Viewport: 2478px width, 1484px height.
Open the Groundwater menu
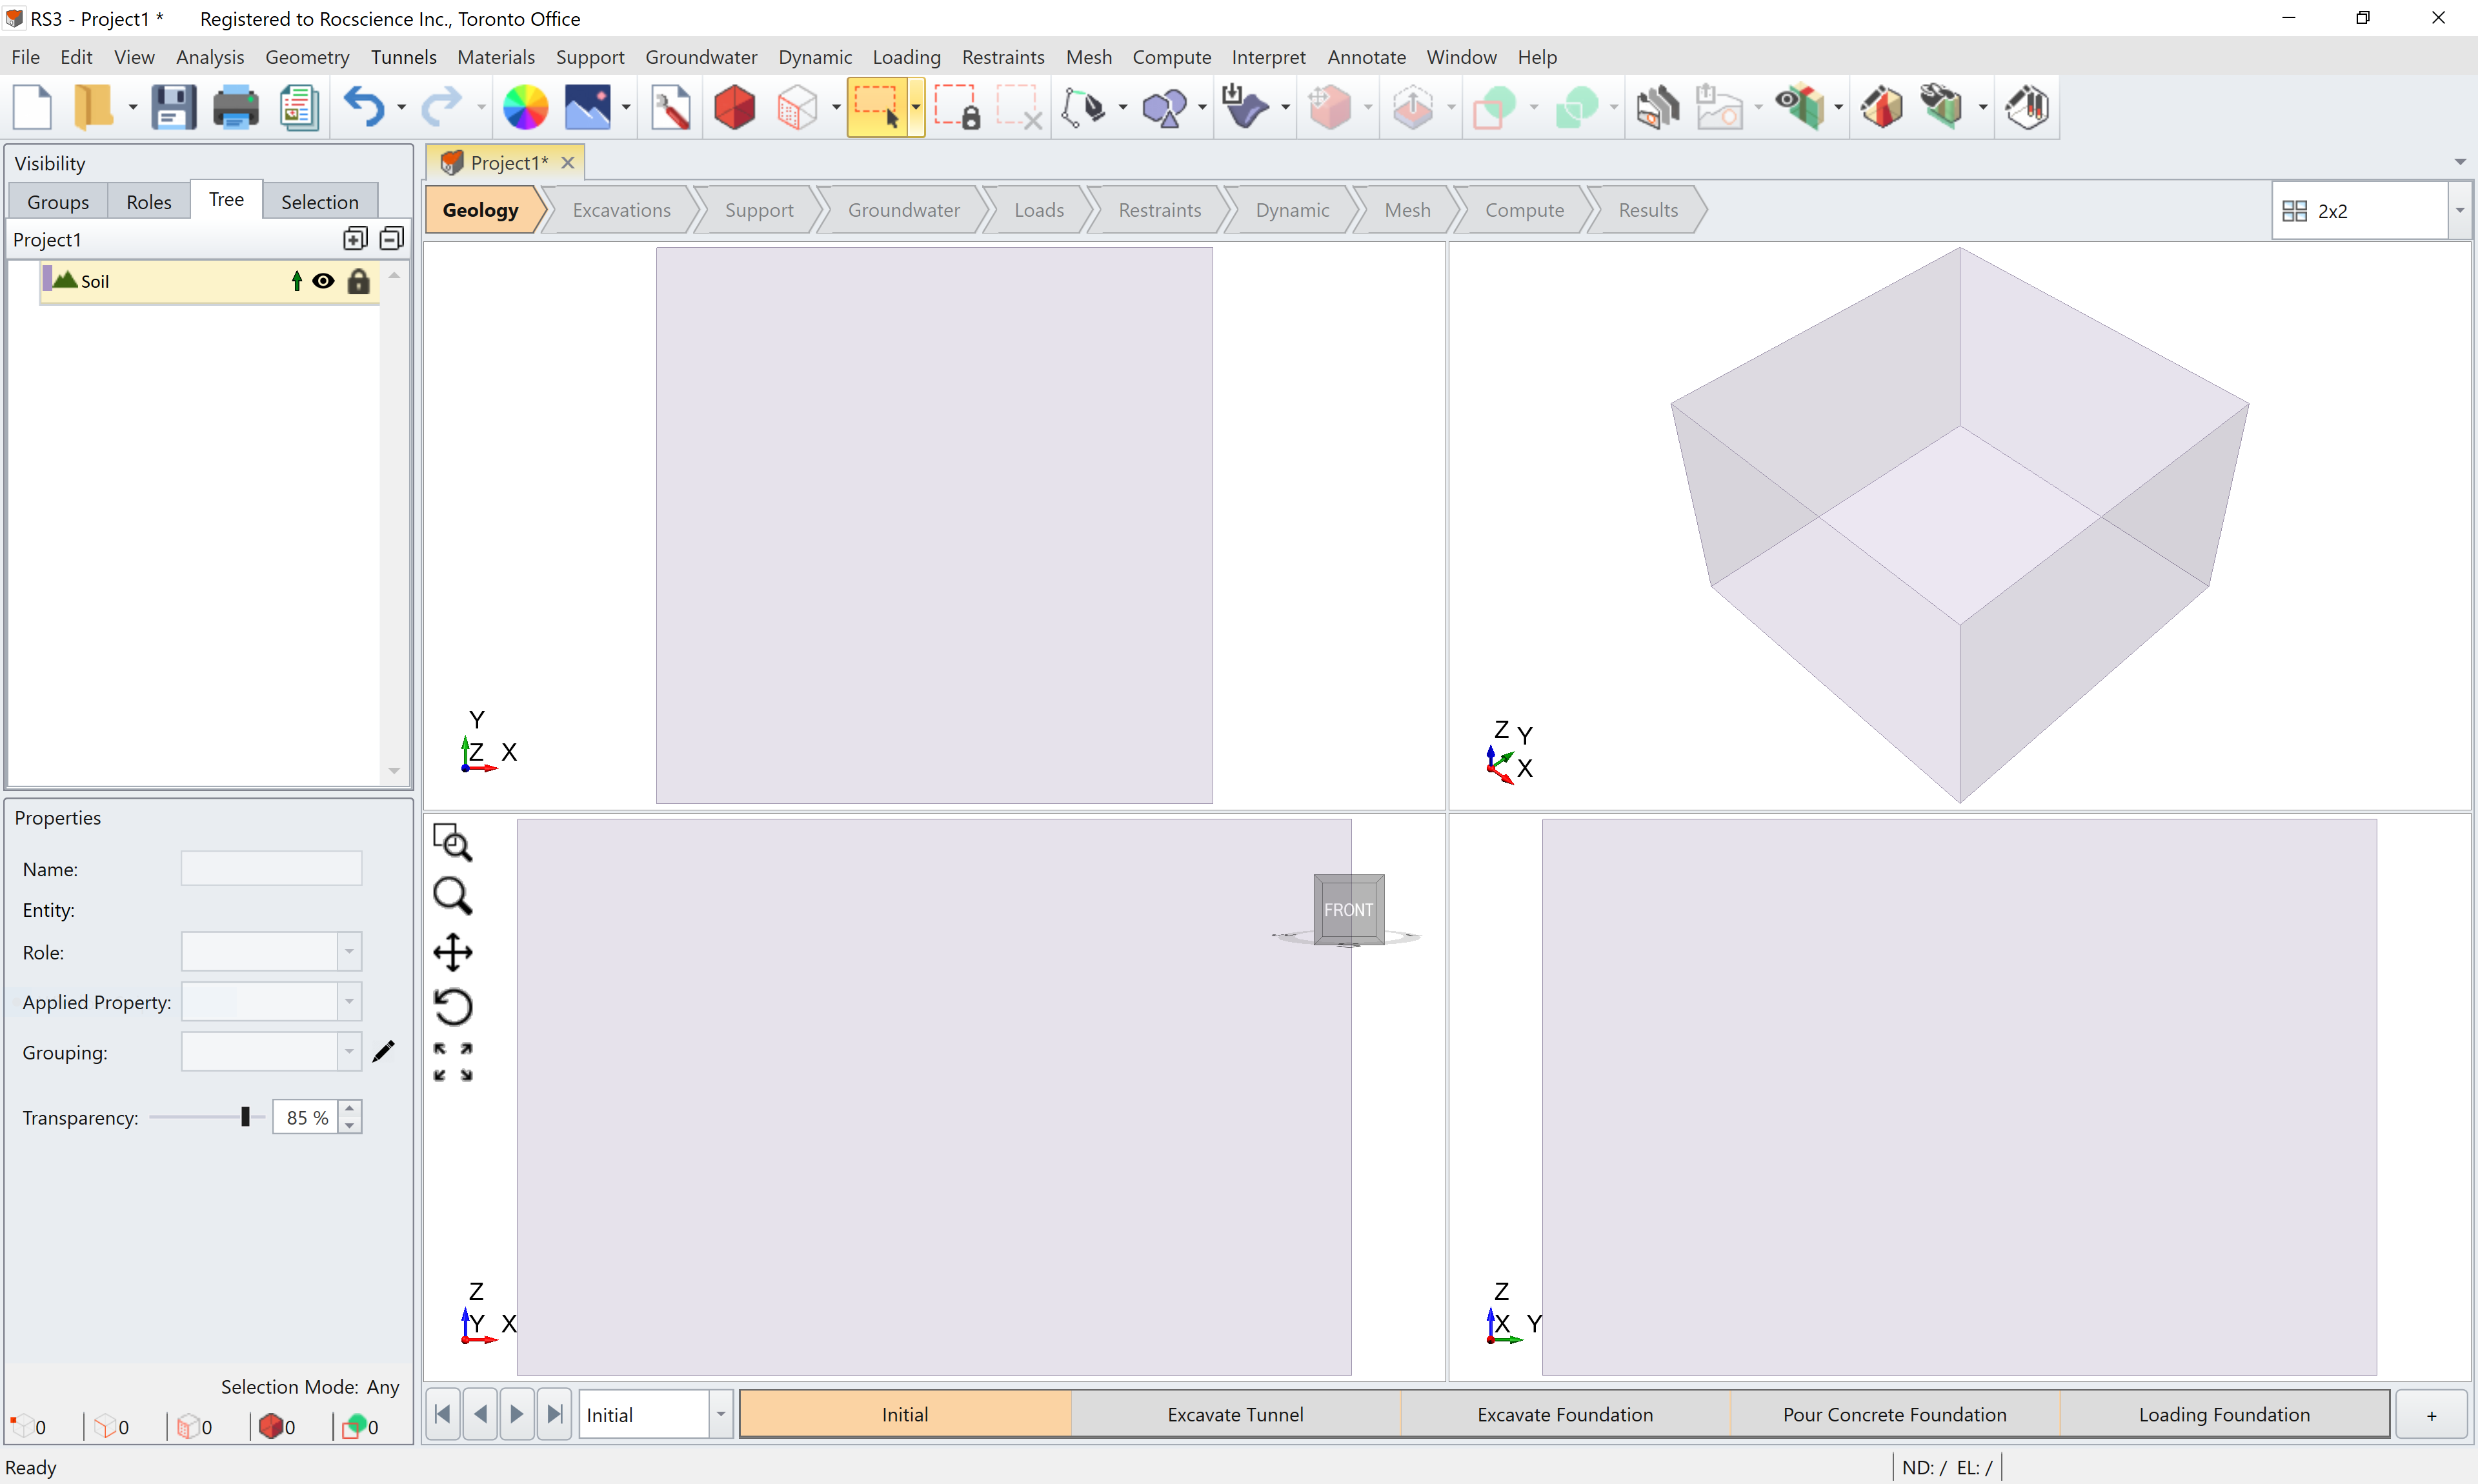[x=700, y=57]
